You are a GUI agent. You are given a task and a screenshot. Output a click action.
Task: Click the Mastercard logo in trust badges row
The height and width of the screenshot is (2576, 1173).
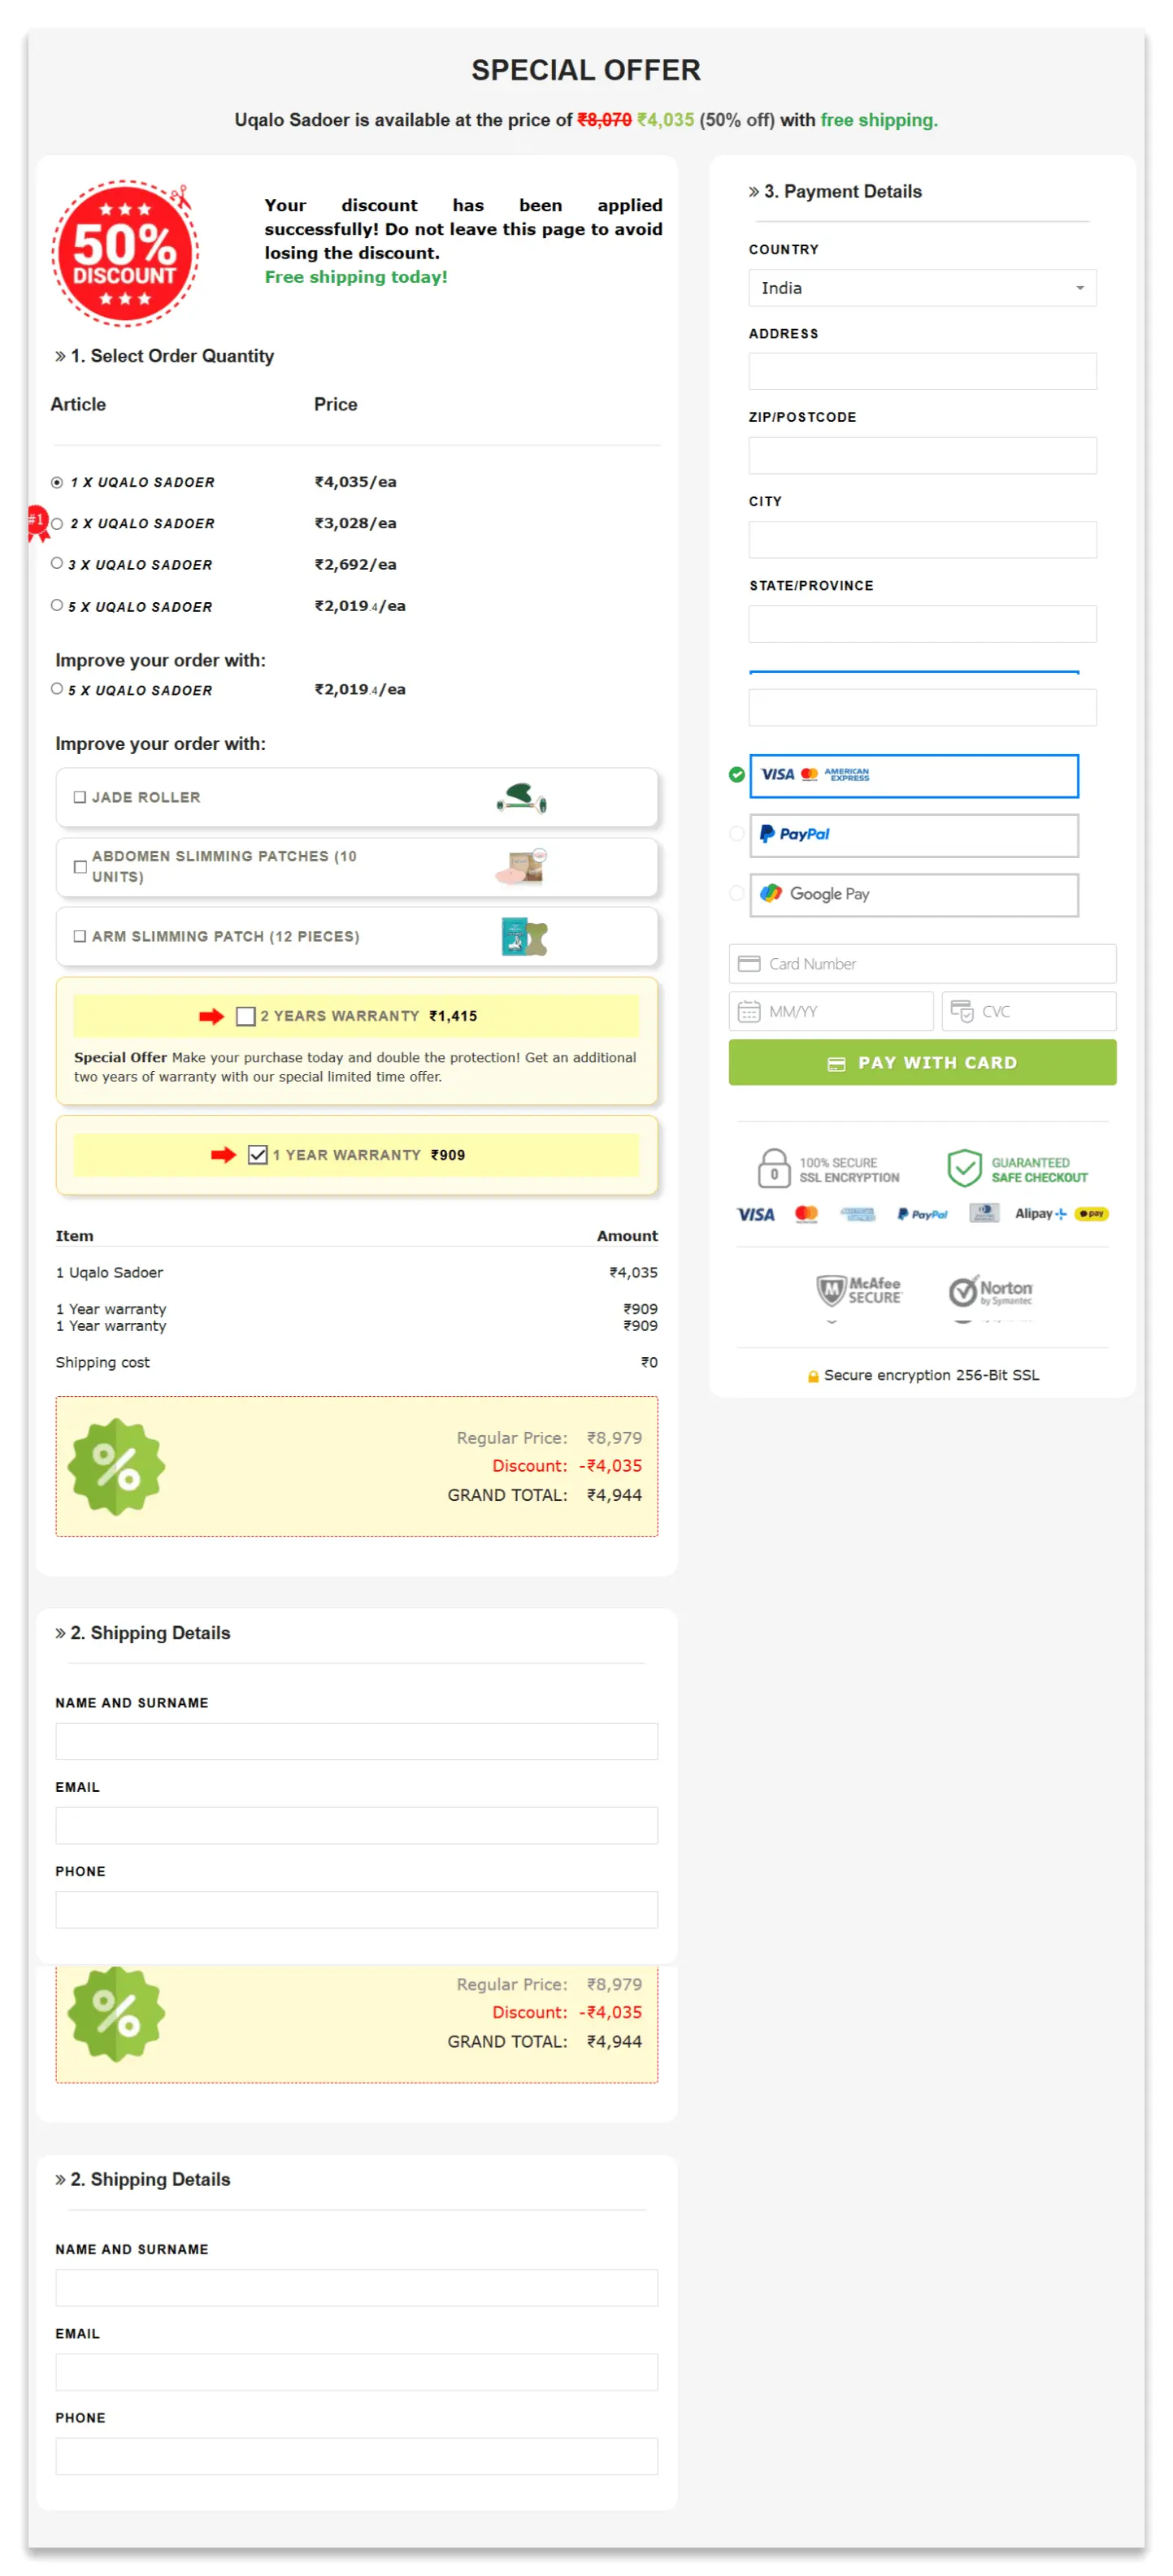point(806,1213)
